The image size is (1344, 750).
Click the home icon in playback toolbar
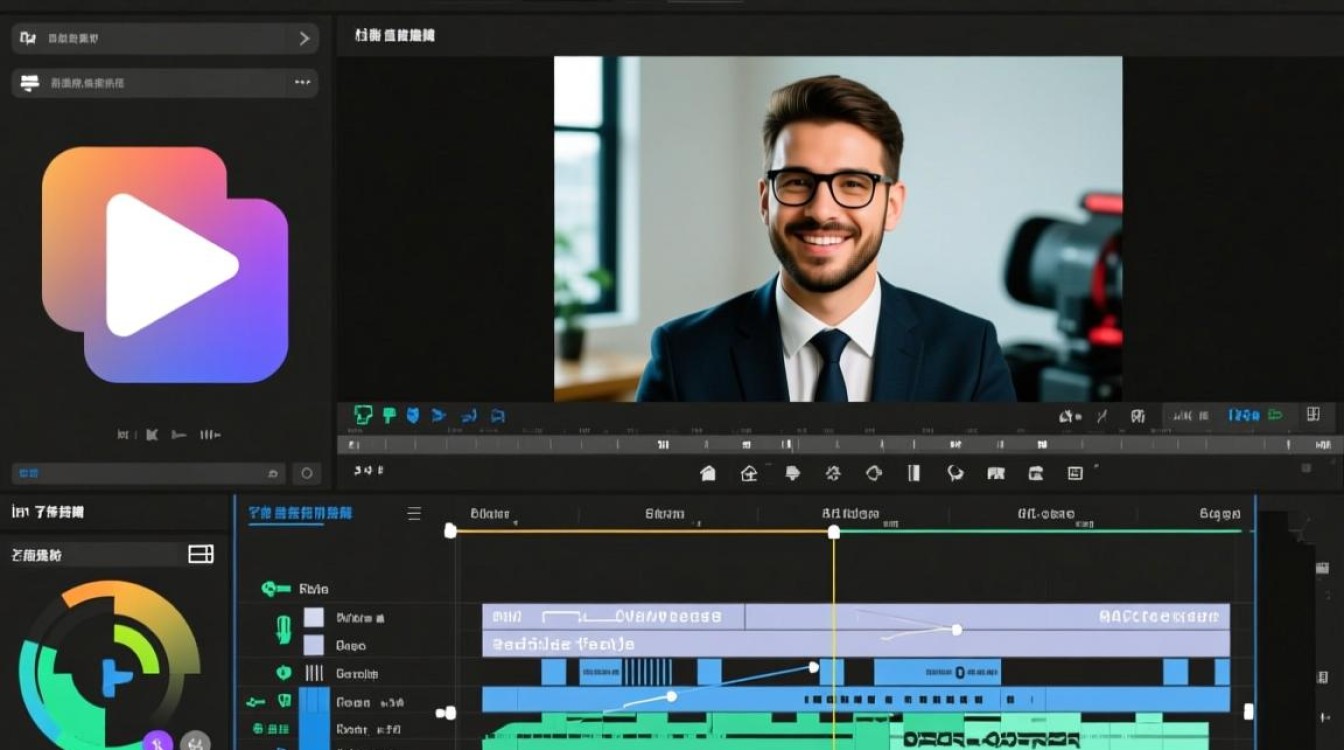[708, 473]
